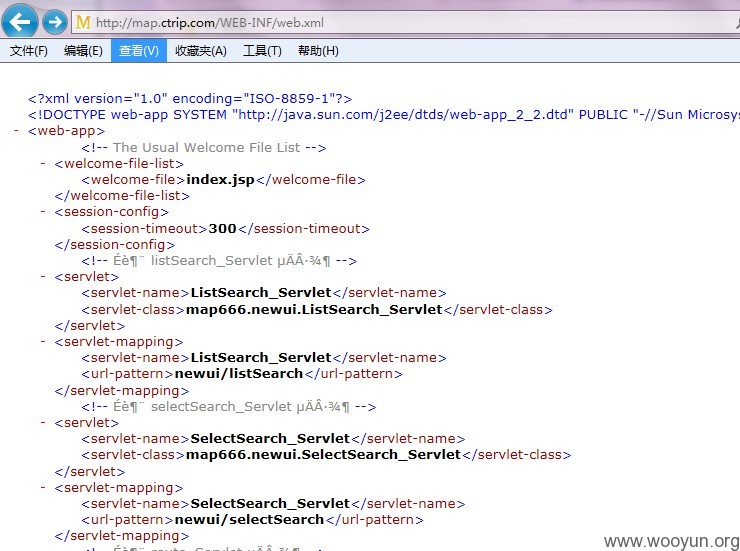Open the 工具(T) menu
This screenshot has height=551, width=740.
click(262, 50)
